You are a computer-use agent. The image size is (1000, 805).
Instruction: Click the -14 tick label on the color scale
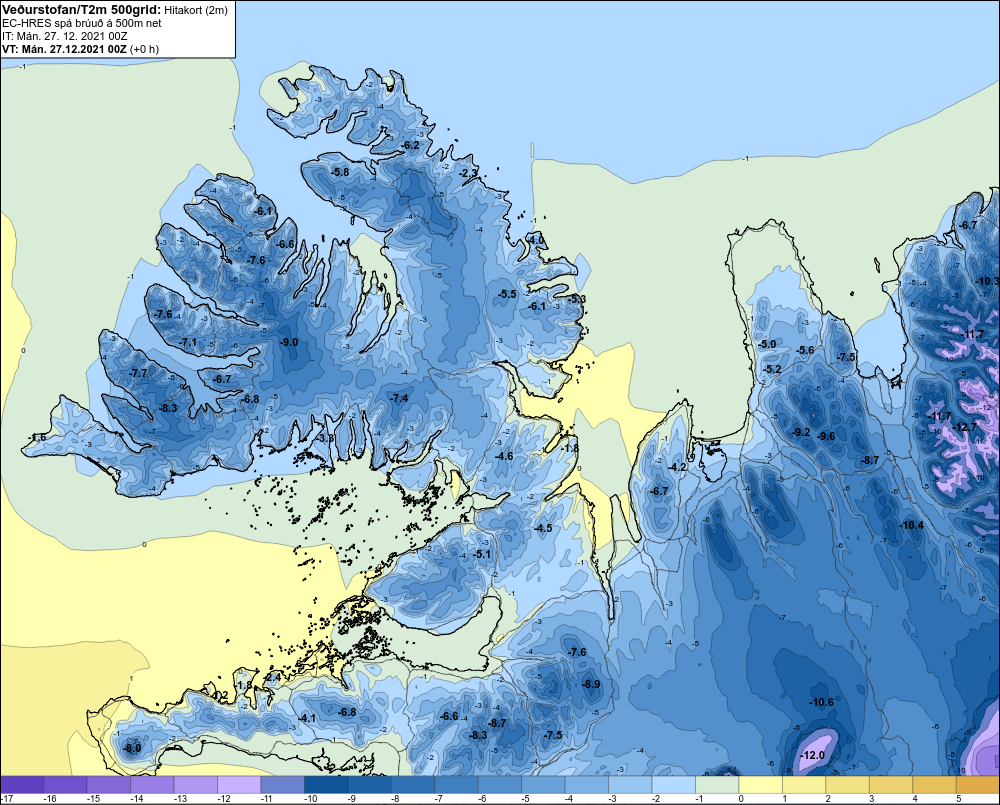pos(136,799)
